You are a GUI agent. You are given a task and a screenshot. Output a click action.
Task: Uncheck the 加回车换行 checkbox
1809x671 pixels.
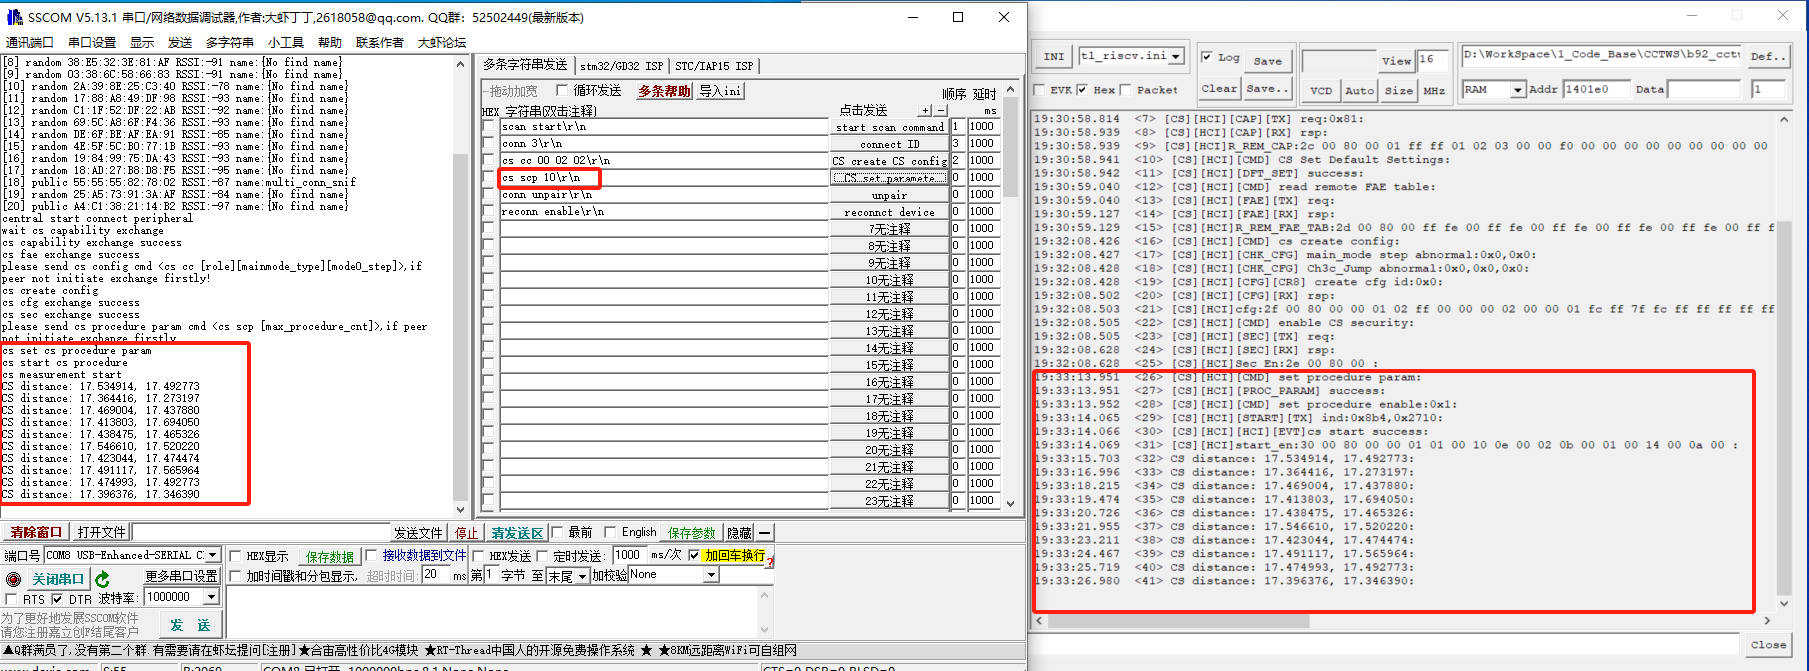click(x=694, y=555)
